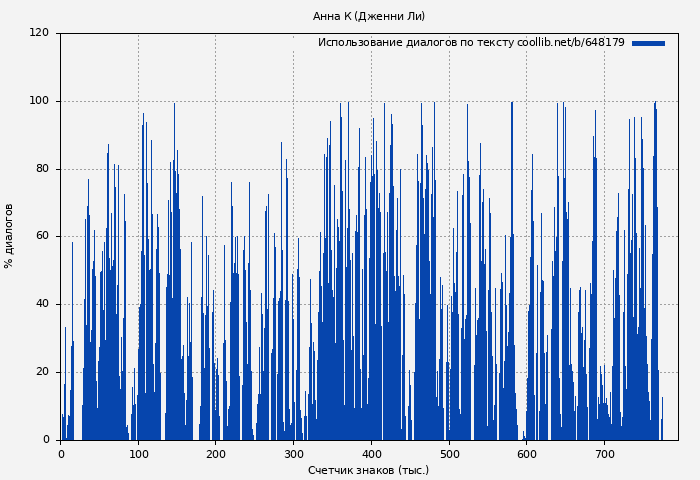The height and width of the screenshot is (480, 700).
Task: Click the y-axis tick label 20
Action: 42,372
